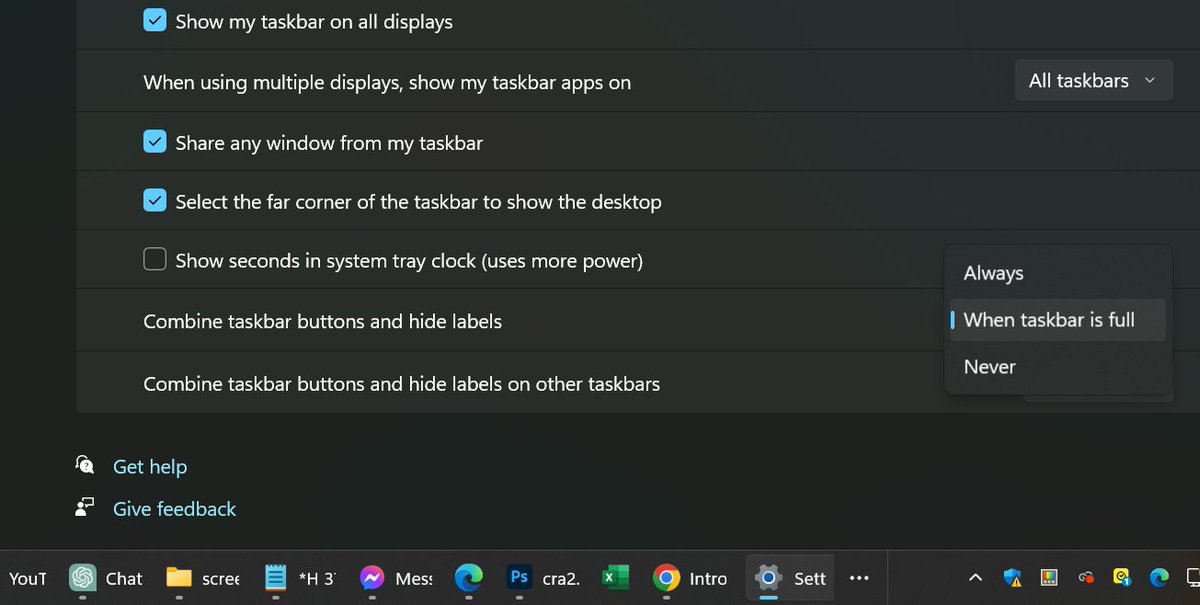
Task: Open Microsoft Excel on the taskbar
Action: [615, 578]
